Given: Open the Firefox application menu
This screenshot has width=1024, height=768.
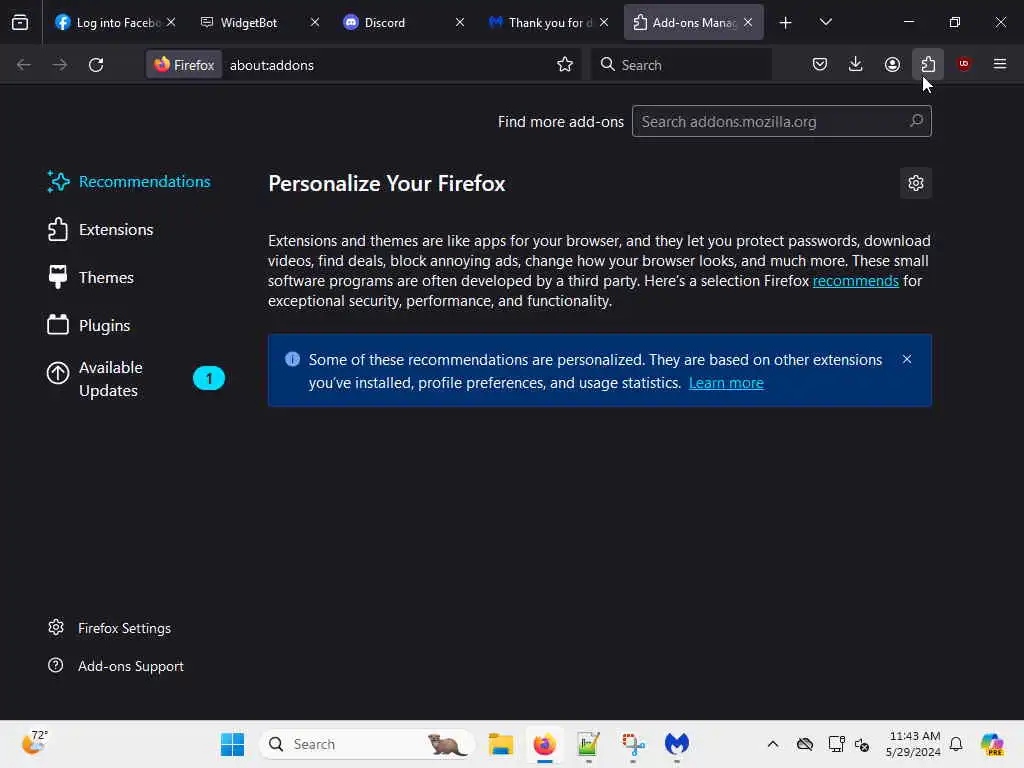Looking at the screenshot, I should 1000,64.
